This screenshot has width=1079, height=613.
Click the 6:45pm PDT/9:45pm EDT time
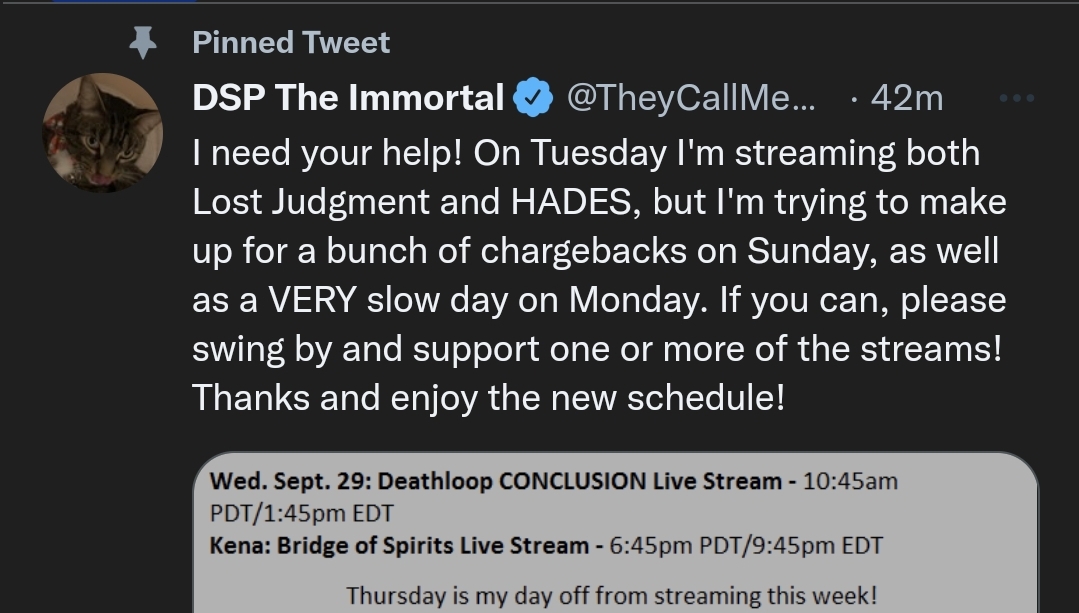746,546
